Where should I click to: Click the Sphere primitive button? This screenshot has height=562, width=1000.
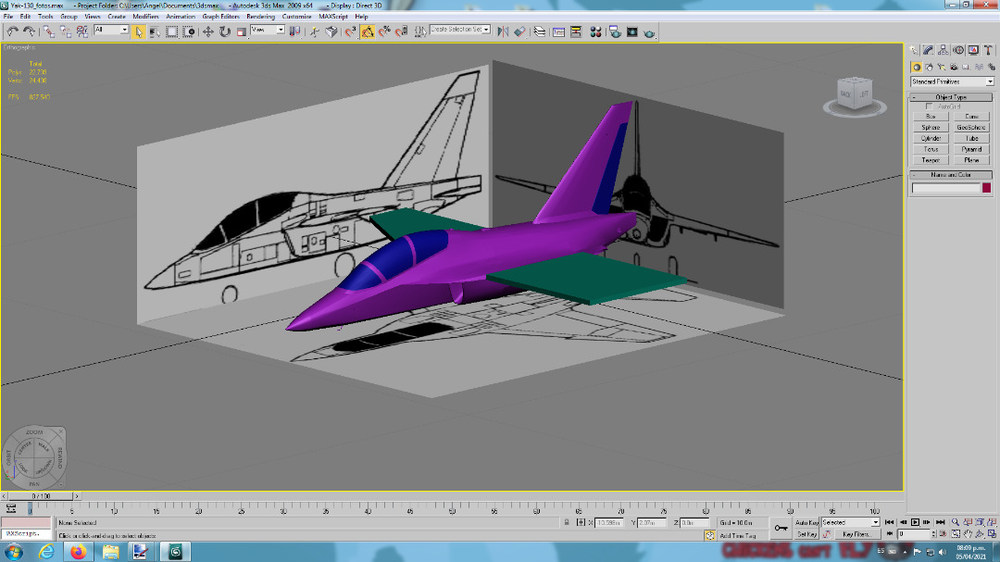pyautogui.click(x=930, y=128)
